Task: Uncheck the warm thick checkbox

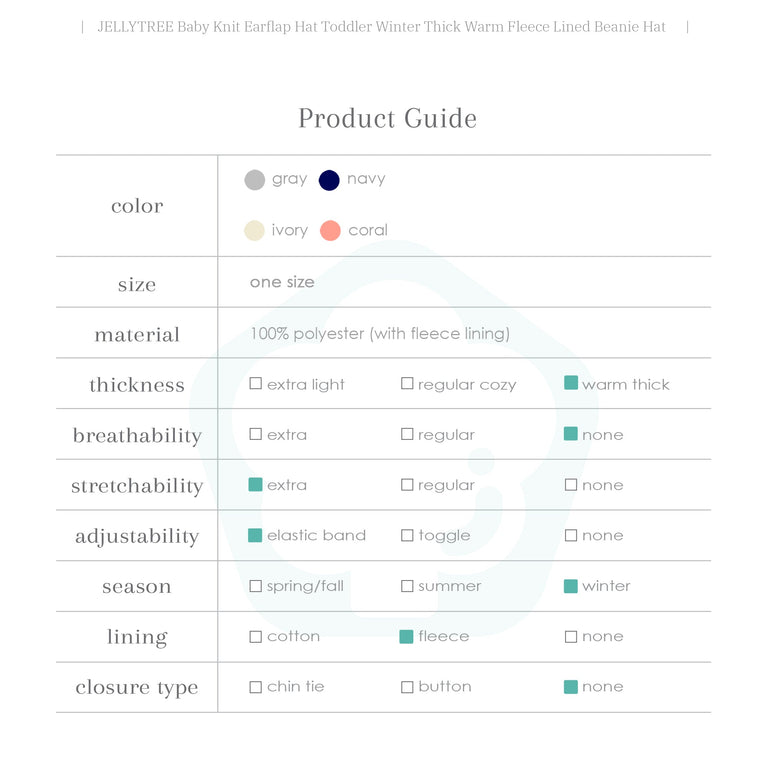Action: (571, 383)
